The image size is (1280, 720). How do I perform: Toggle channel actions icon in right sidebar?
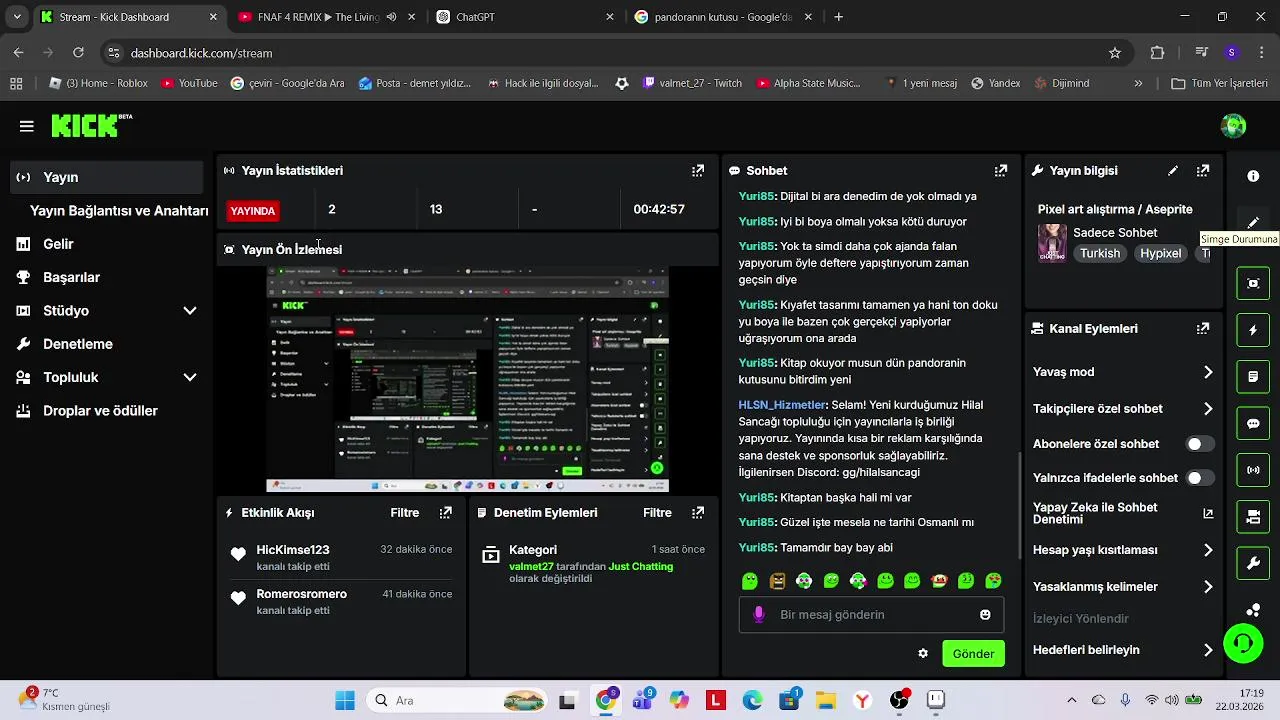1253,517
